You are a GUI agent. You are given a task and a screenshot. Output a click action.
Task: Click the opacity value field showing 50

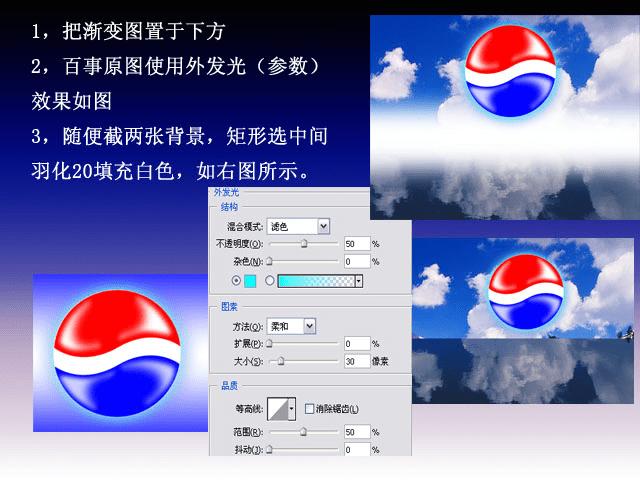(357, 244)
